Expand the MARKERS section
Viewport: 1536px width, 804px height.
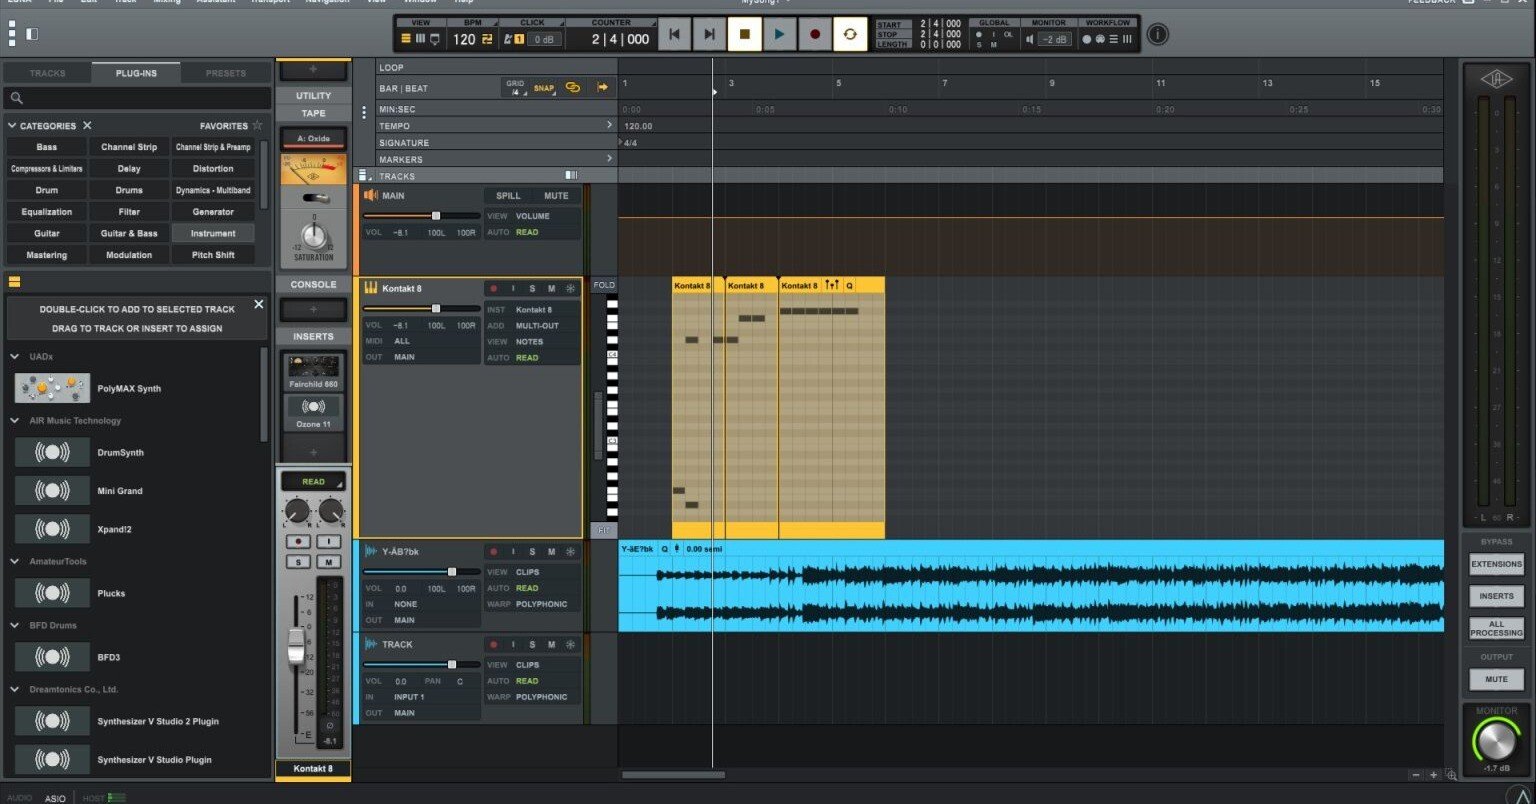(608, 158)
